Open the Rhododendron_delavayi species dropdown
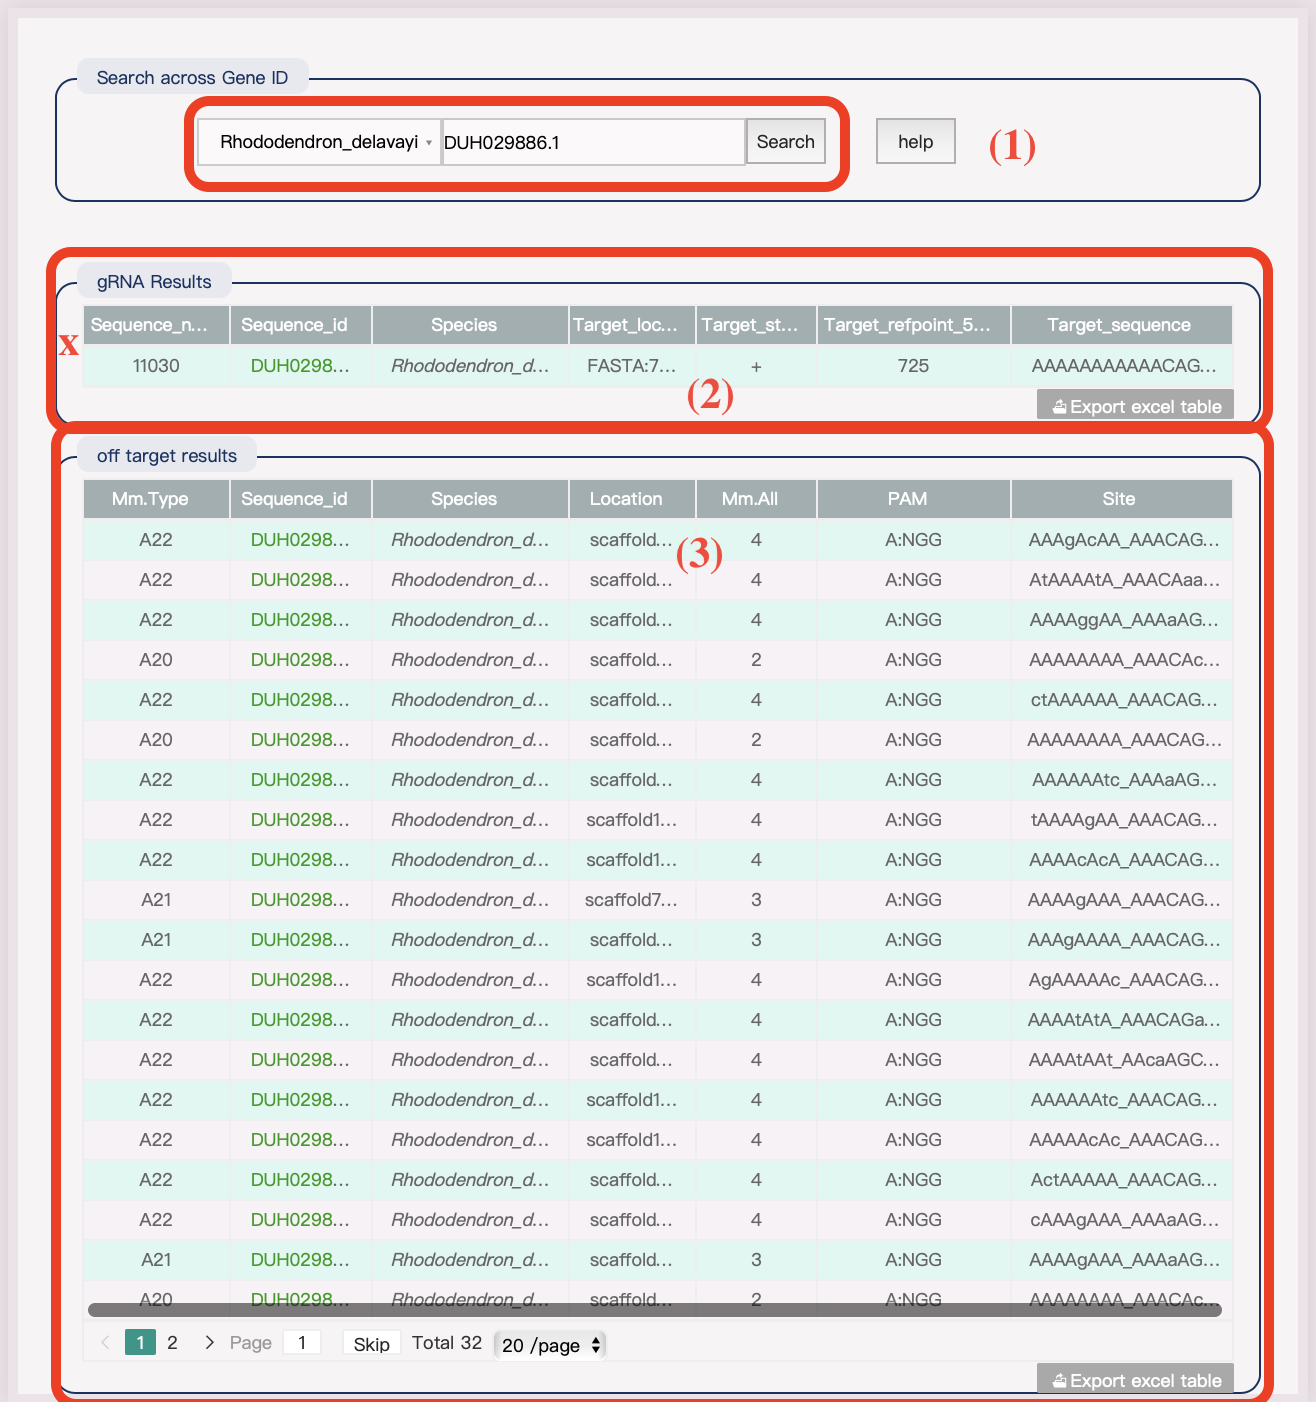The height and width of the screenshot is (1402, 1316). click(x=319, y=142)
